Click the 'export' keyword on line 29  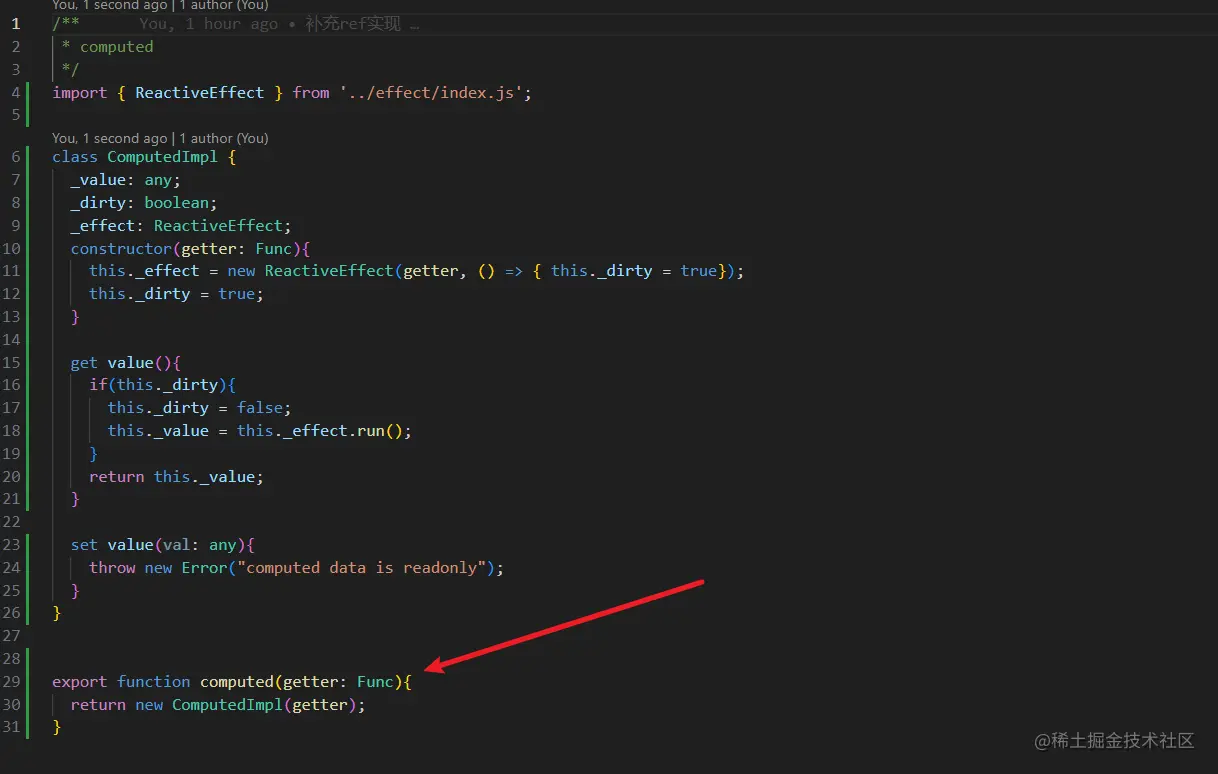[80, 682]
